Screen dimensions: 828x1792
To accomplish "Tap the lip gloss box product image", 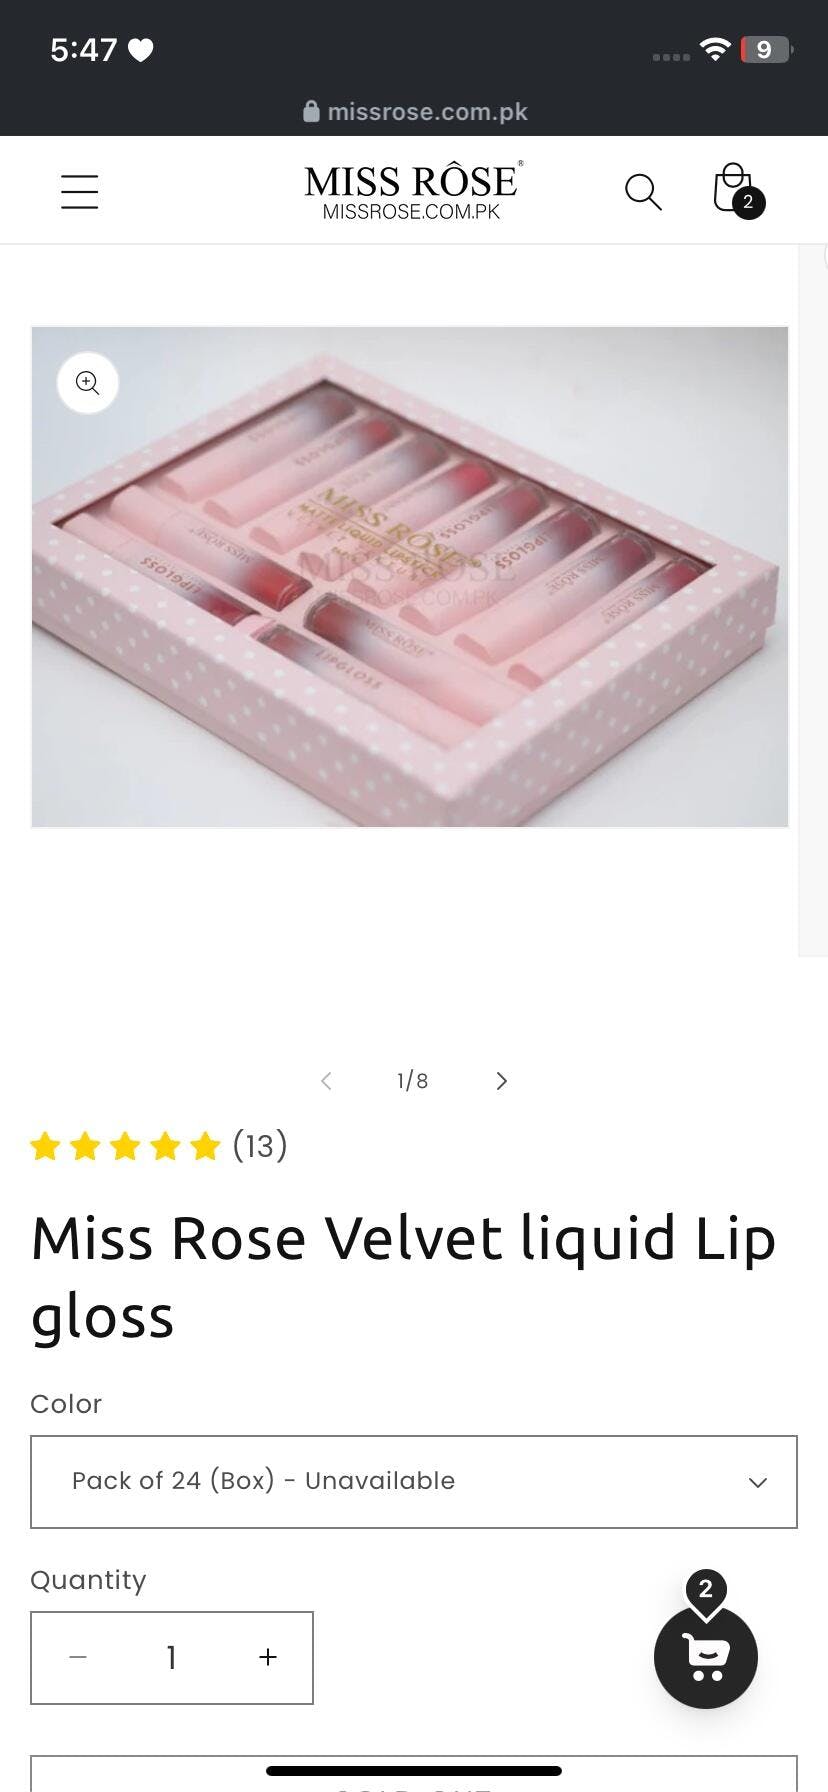I will tap(410, 577).
